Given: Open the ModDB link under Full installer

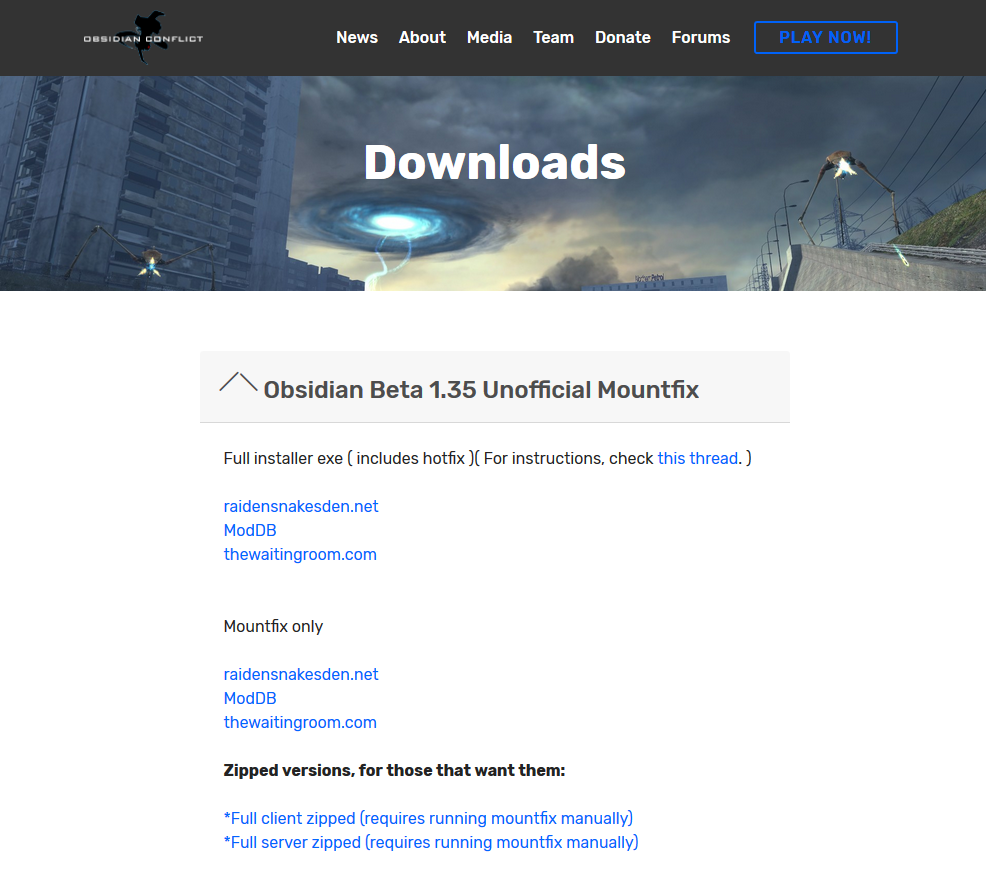Looking at the screenshot, I should (250, 530).
